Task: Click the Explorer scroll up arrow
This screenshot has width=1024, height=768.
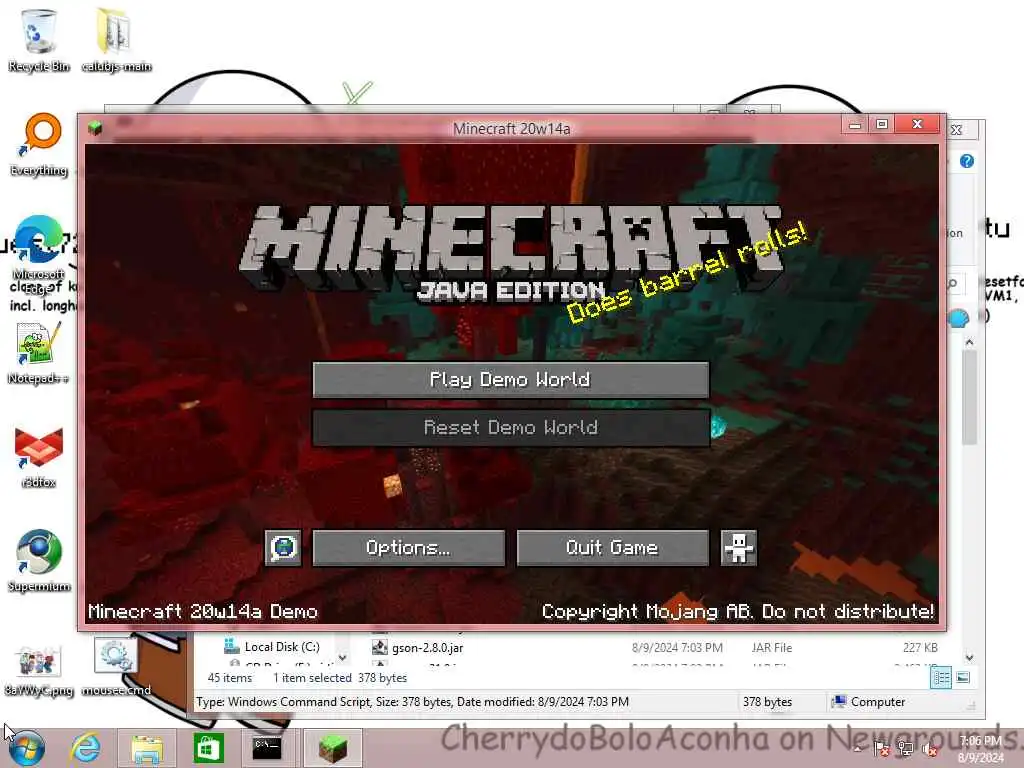Action: 969,342
